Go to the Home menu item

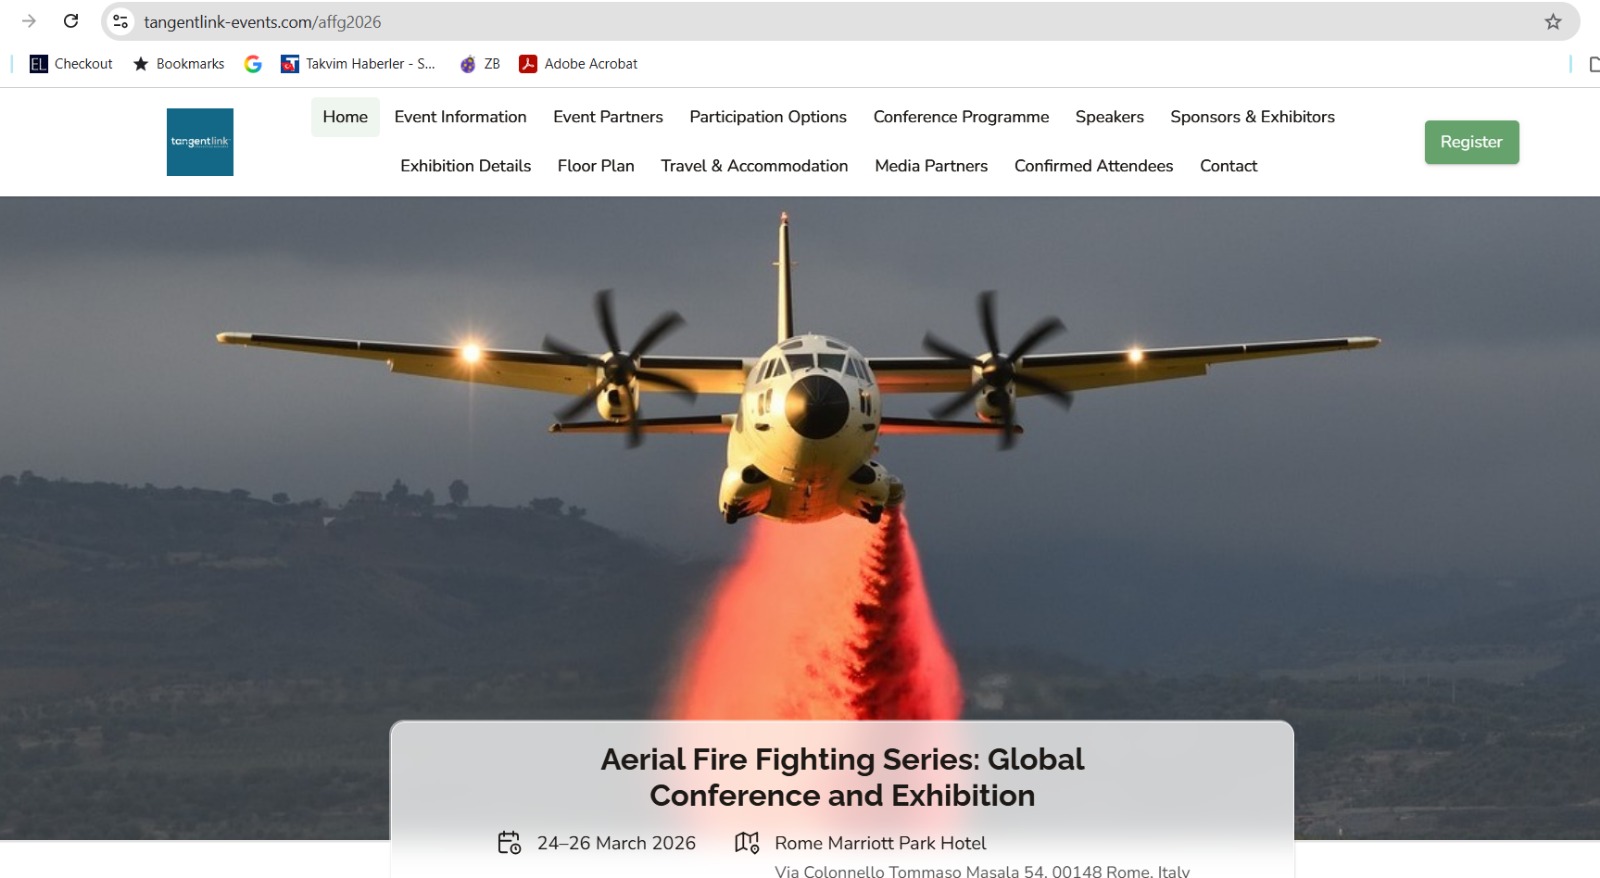pyautogui.click(x=345, y=117)
